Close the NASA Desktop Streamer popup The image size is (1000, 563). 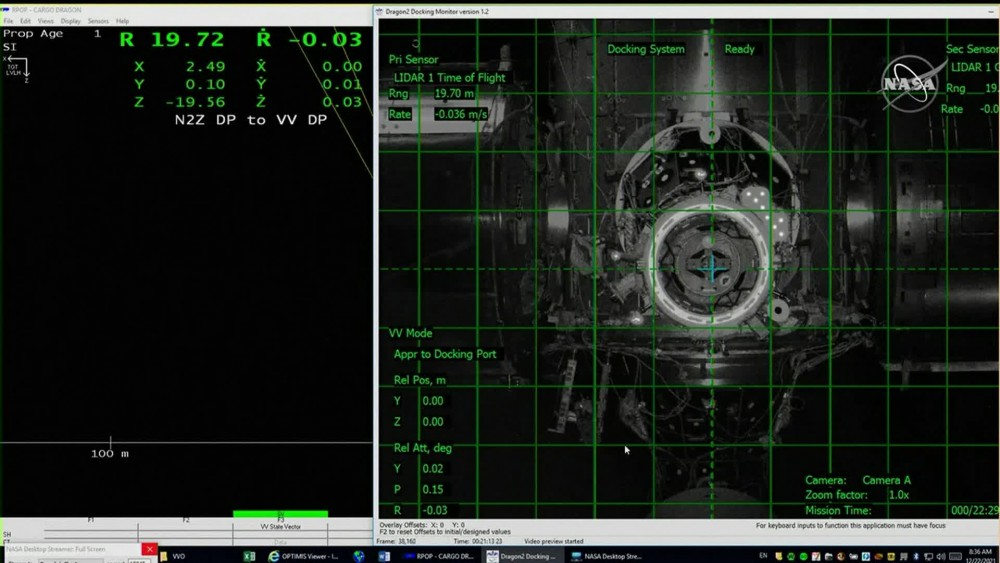(x=149, y=549)
